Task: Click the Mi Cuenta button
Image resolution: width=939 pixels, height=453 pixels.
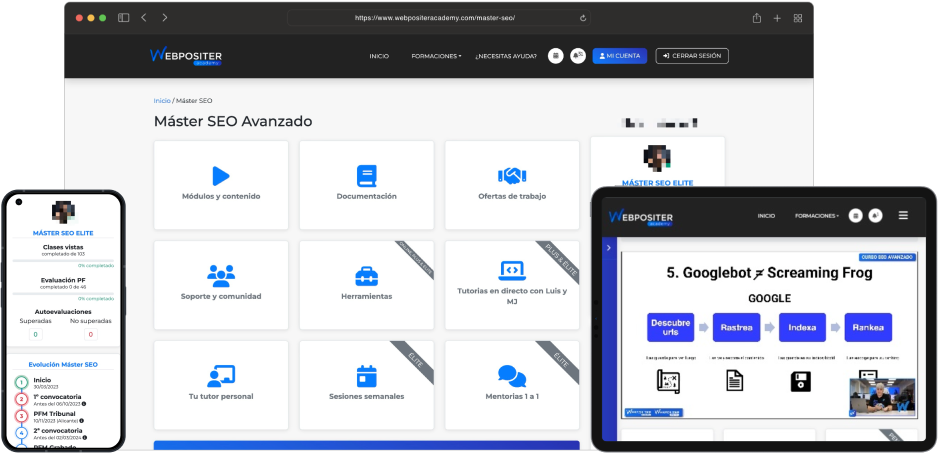Action: point(619,56)
